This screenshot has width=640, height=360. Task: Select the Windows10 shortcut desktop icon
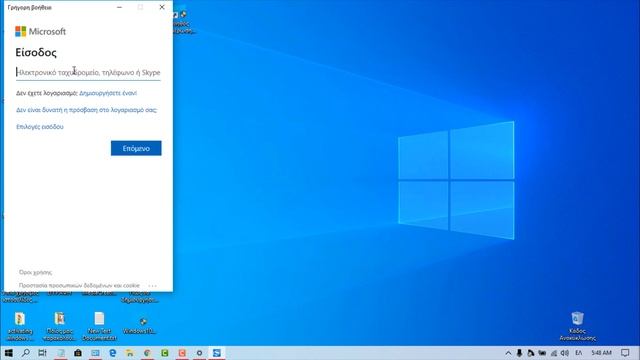(x=139, y=326)
